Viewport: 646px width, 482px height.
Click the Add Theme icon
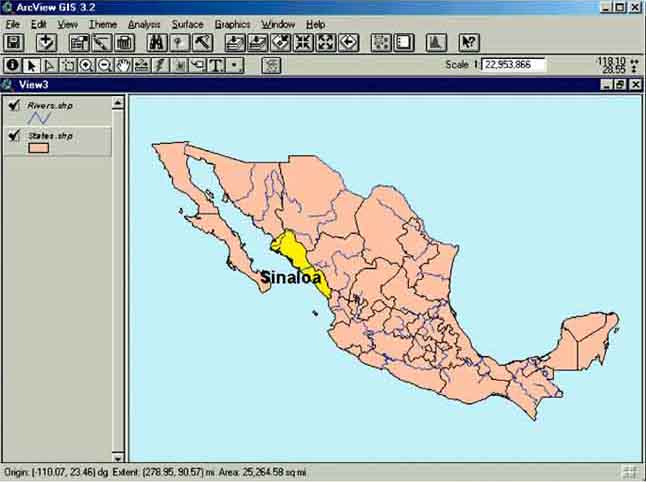coord(46,42)
